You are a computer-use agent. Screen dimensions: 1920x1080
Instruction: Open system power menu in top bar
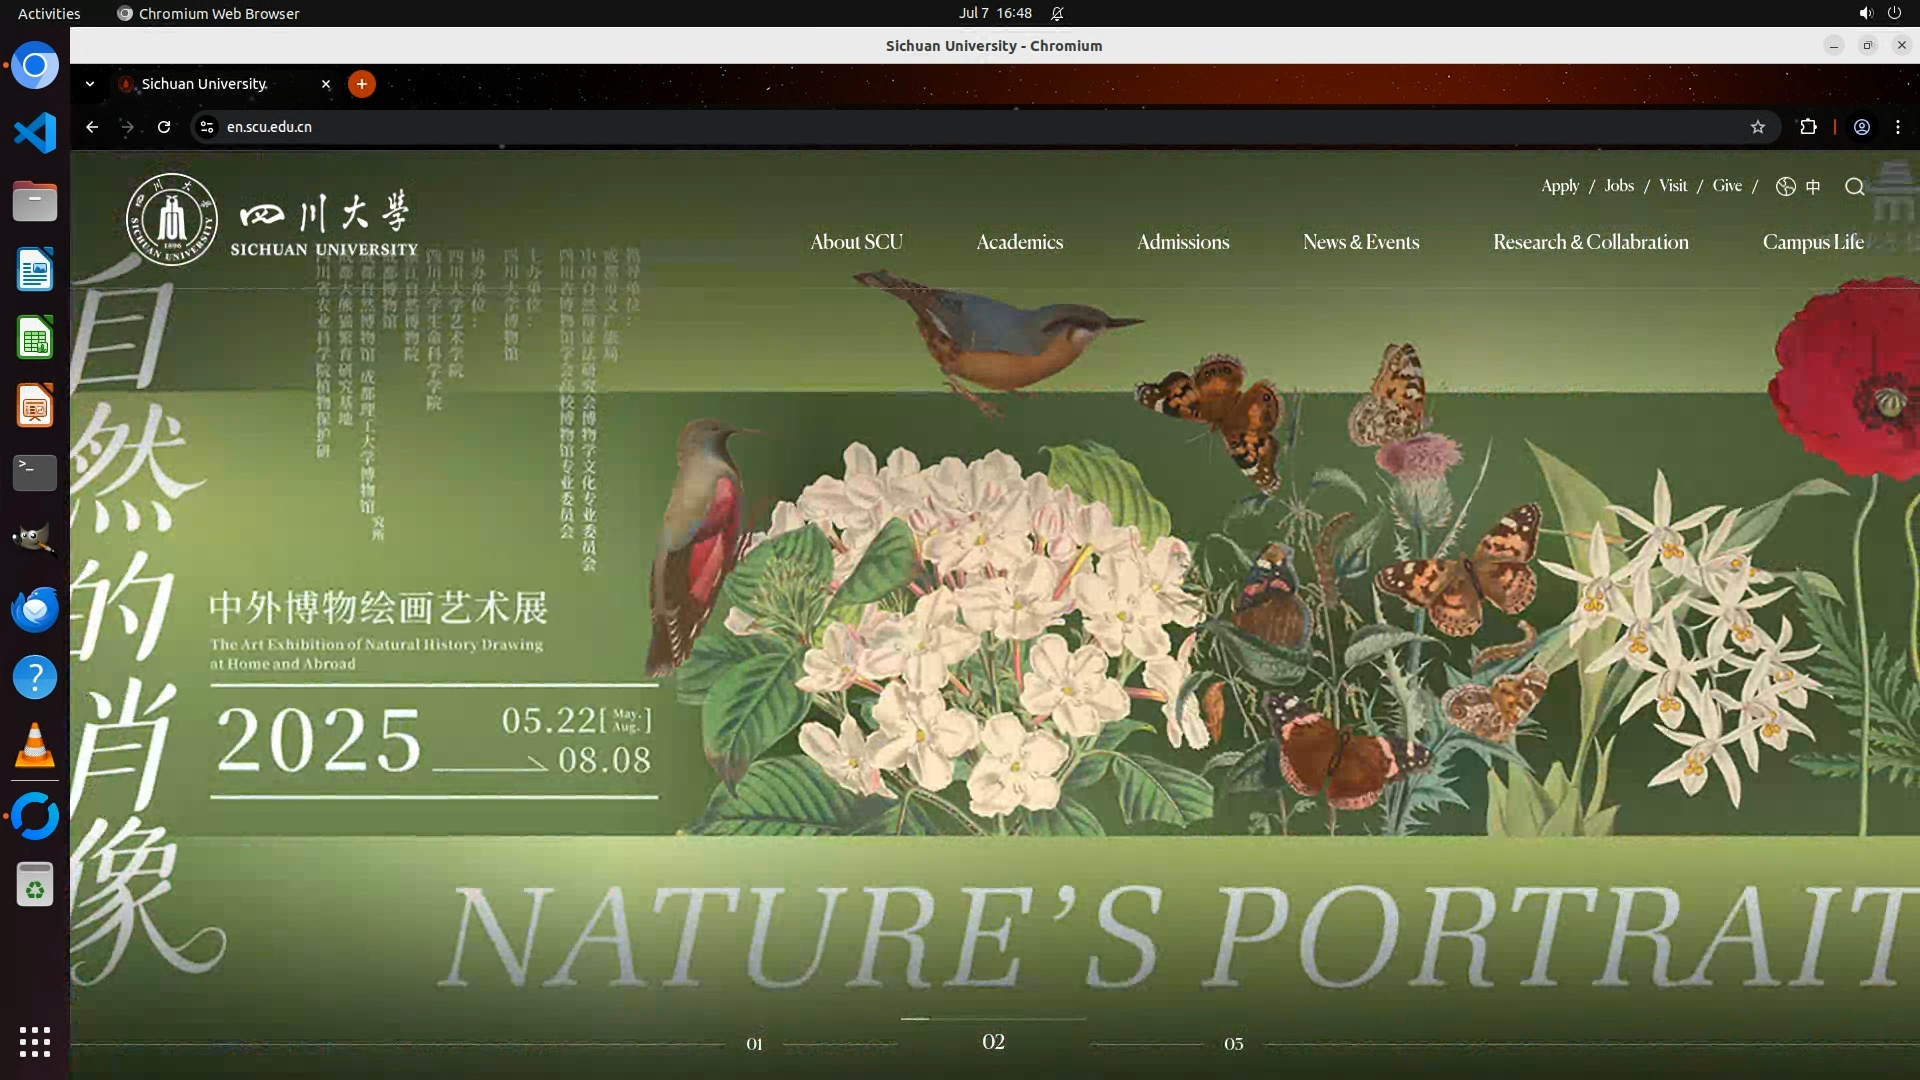coord(1894,13)
